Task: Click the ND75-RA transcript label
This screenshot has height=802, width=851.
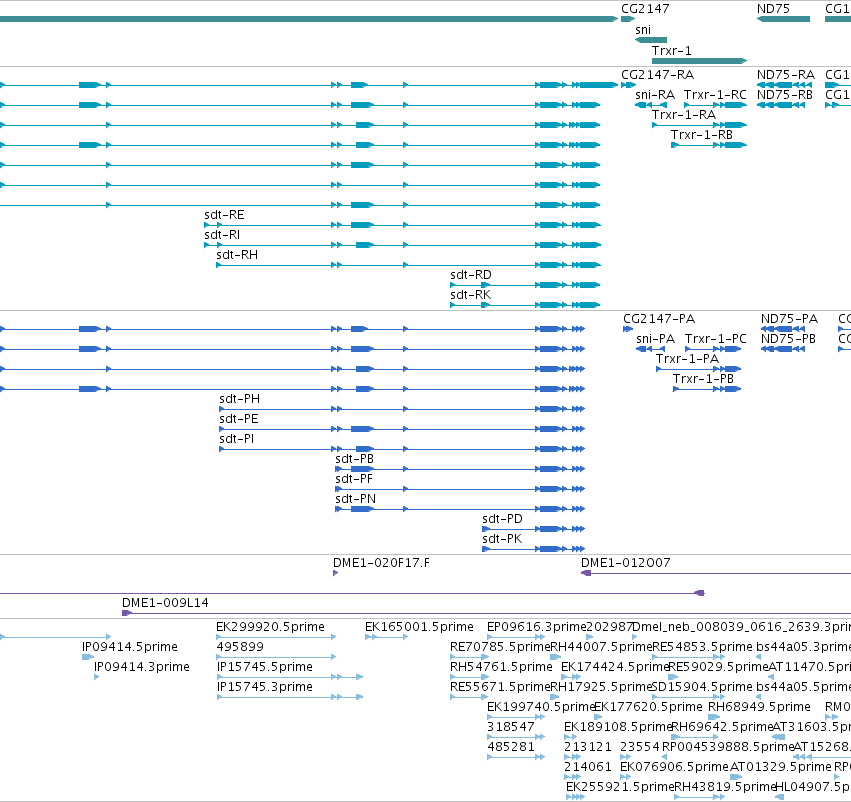Action: 786,74
